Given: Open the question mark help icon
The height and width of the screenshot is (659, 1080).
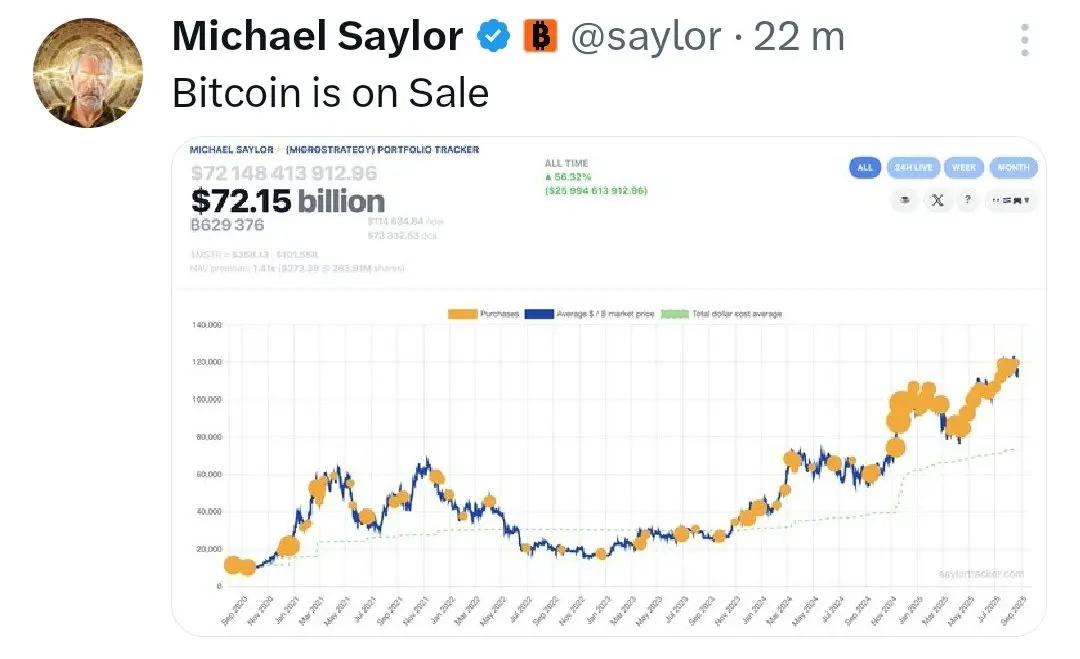Looking at the screenshot, I should click(x=968, y=200).
